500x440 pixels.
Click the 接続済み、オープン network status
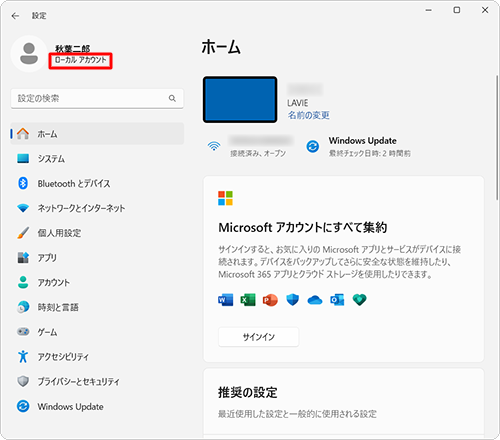(258, 153)
